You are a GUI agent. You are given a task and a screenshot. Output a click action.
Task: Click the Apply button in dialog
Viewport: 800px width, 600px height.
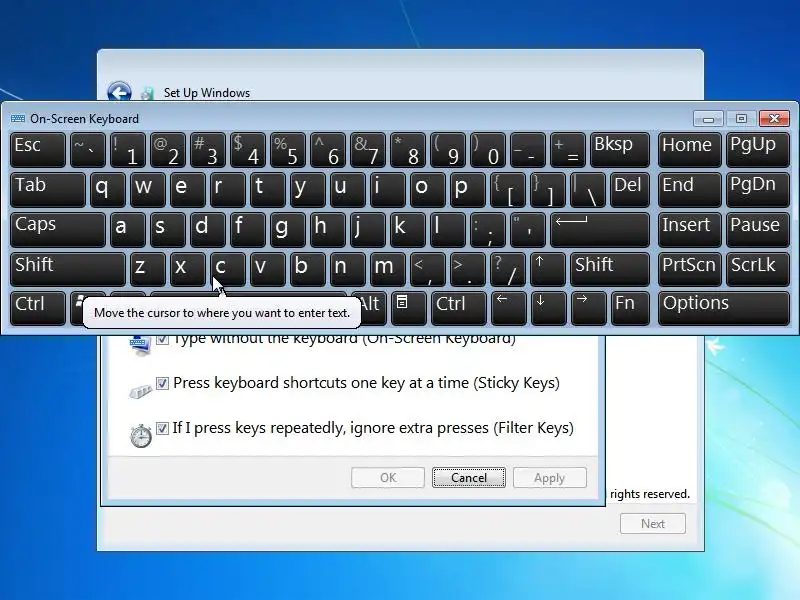pos(549,478)
